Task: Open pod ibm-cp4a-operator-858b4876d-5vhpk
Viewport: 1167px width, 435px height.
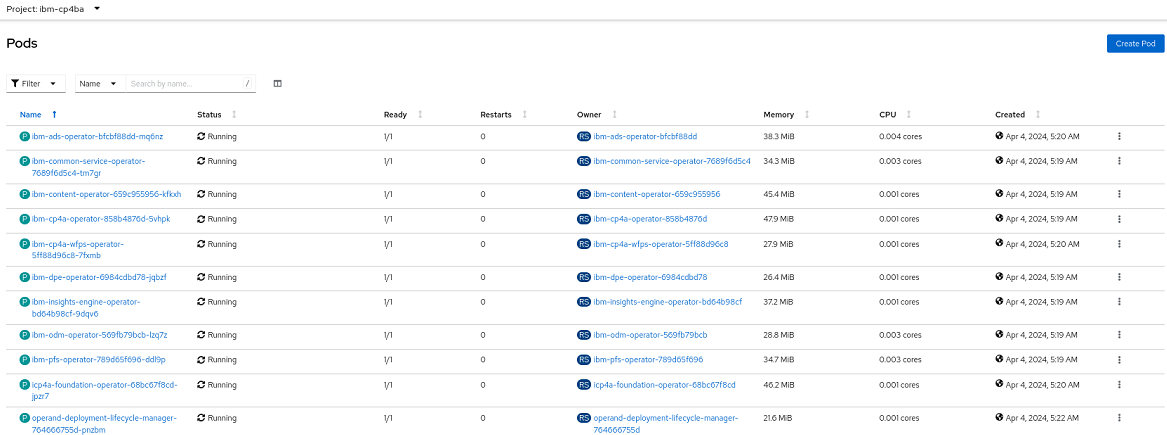Action: point(101,219)
